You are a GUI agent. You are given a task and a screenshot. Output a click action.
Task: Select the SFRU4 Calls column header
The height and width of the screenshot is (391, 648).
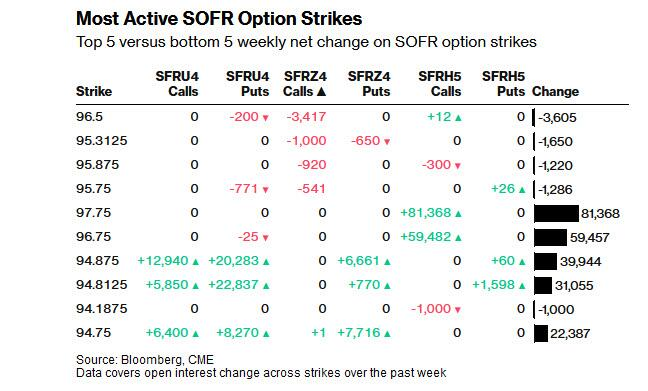coord(177,84)
